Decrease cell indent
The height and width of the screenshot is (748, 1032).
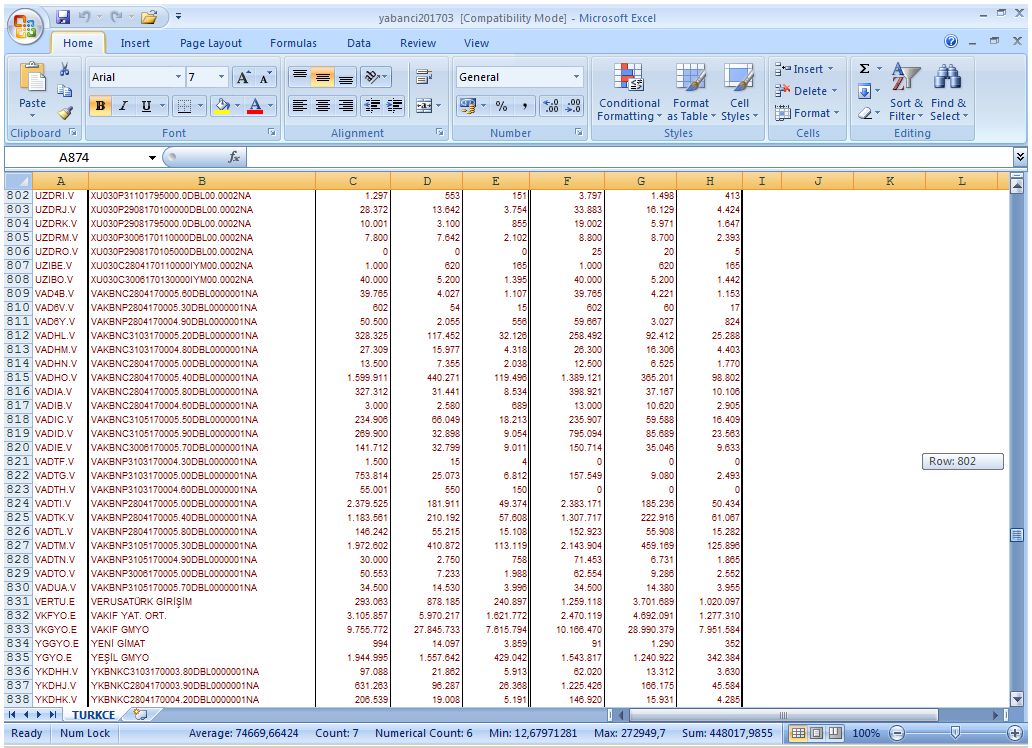point(372,105)
